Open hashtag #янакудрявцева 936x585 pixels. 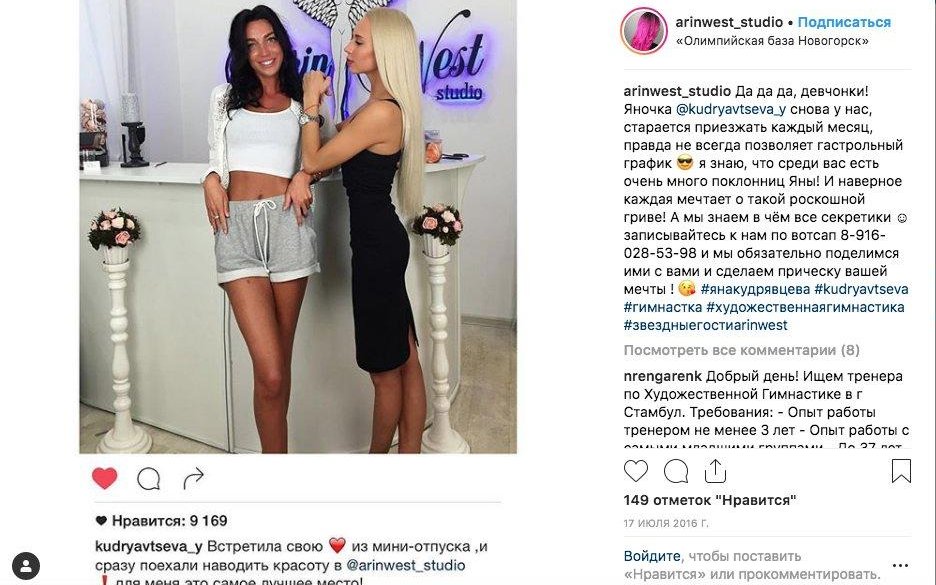pyautogui.click(x=755, y=290)
